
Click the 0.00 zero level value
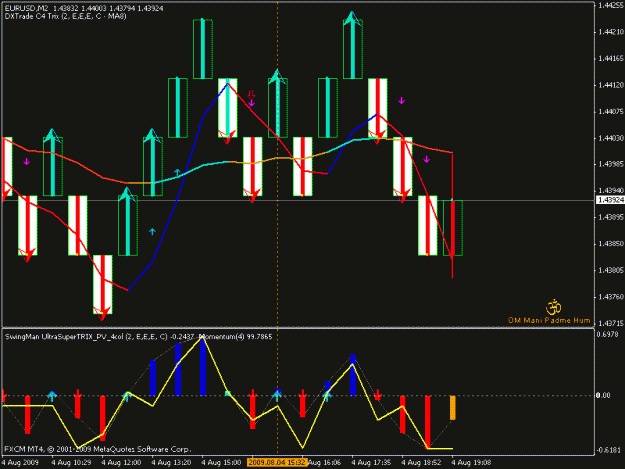click(603, 395)
